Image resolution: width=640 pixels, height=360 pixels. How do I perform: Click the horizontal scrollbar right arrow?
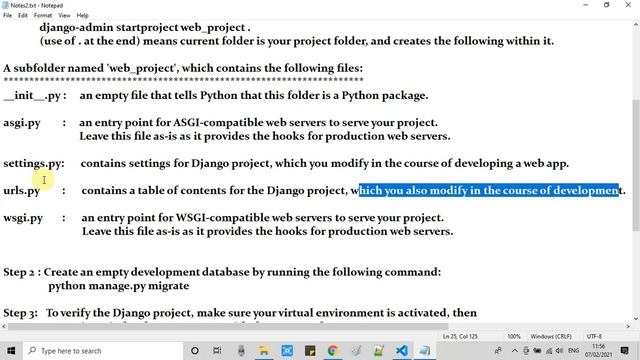pos(628,327)
